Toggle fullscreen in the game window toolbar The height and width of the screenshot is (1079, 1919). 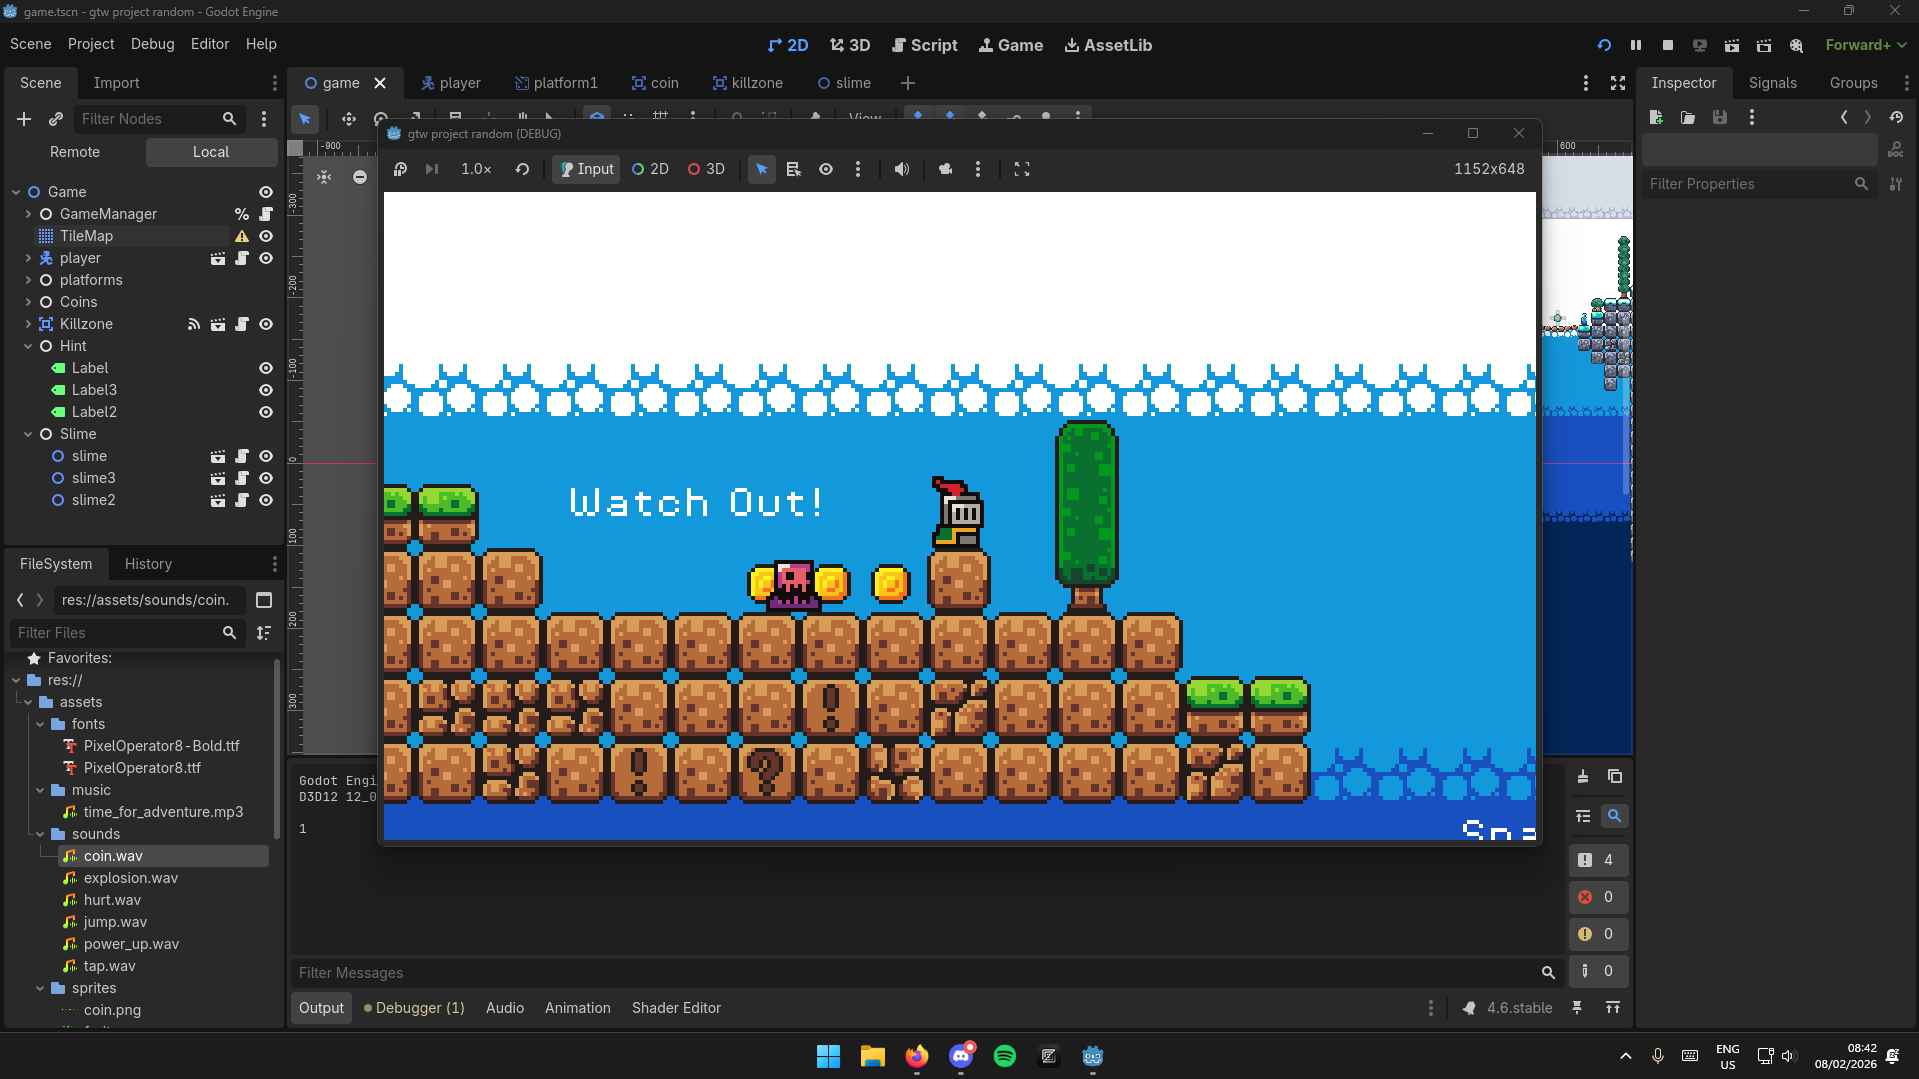(x=1021, y=169)
